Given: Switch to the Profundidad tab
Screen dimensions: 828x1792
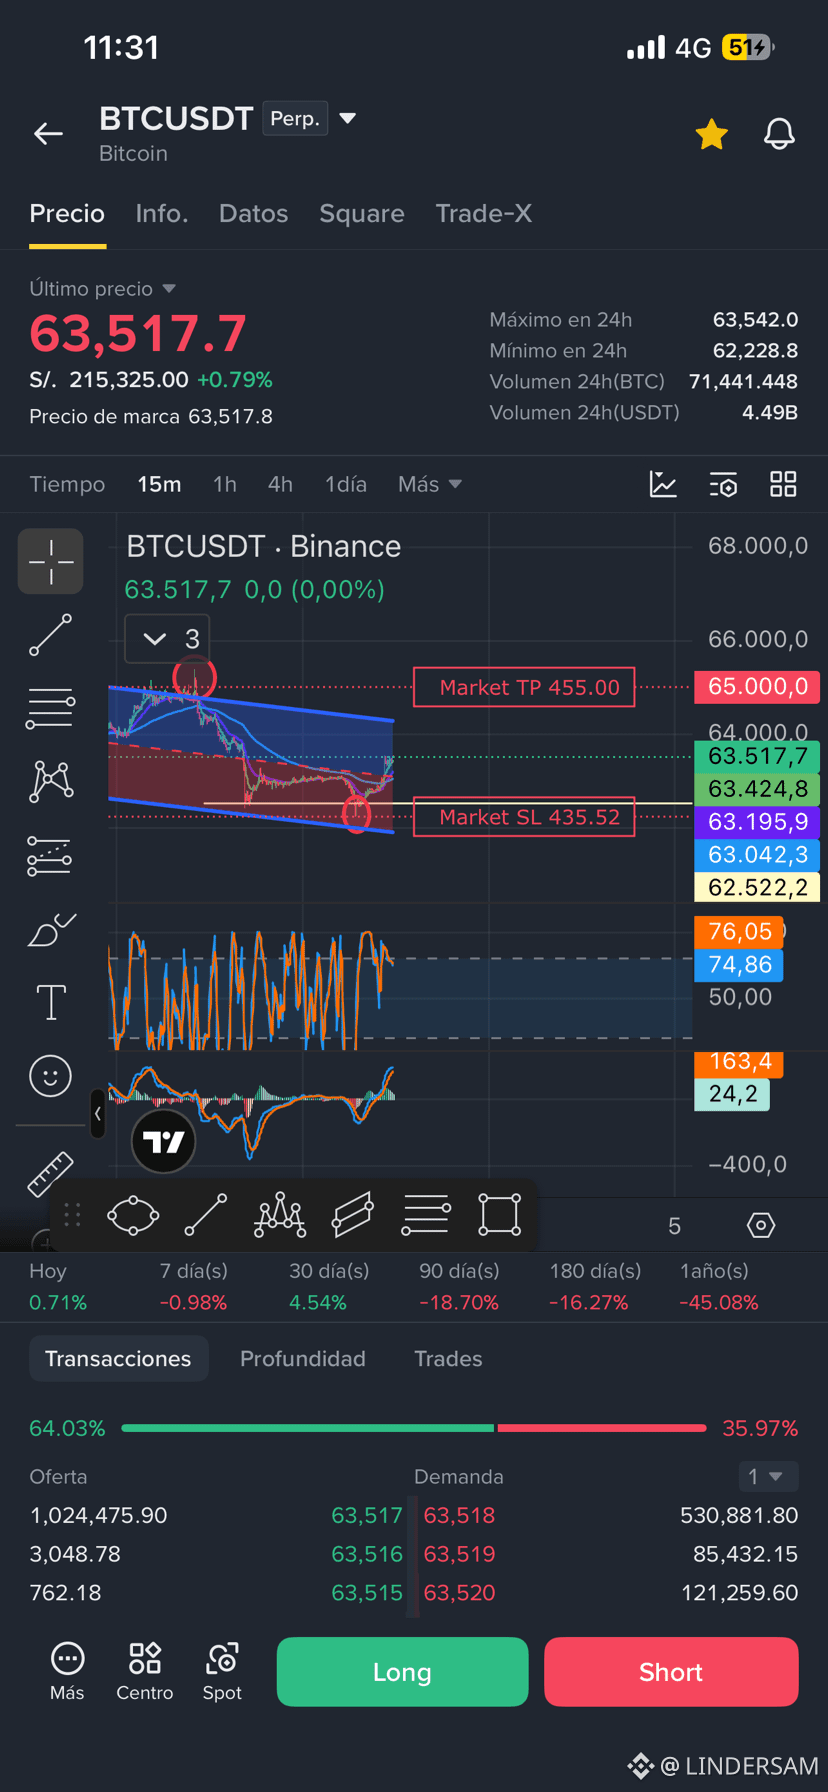Looking at the screenshot, I should 303,1358.
